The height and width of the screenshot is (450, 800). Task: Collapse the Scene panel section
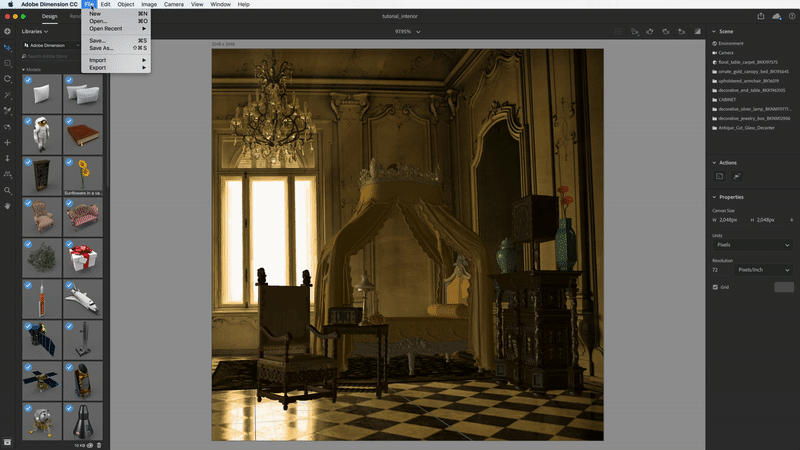[714, 31]
